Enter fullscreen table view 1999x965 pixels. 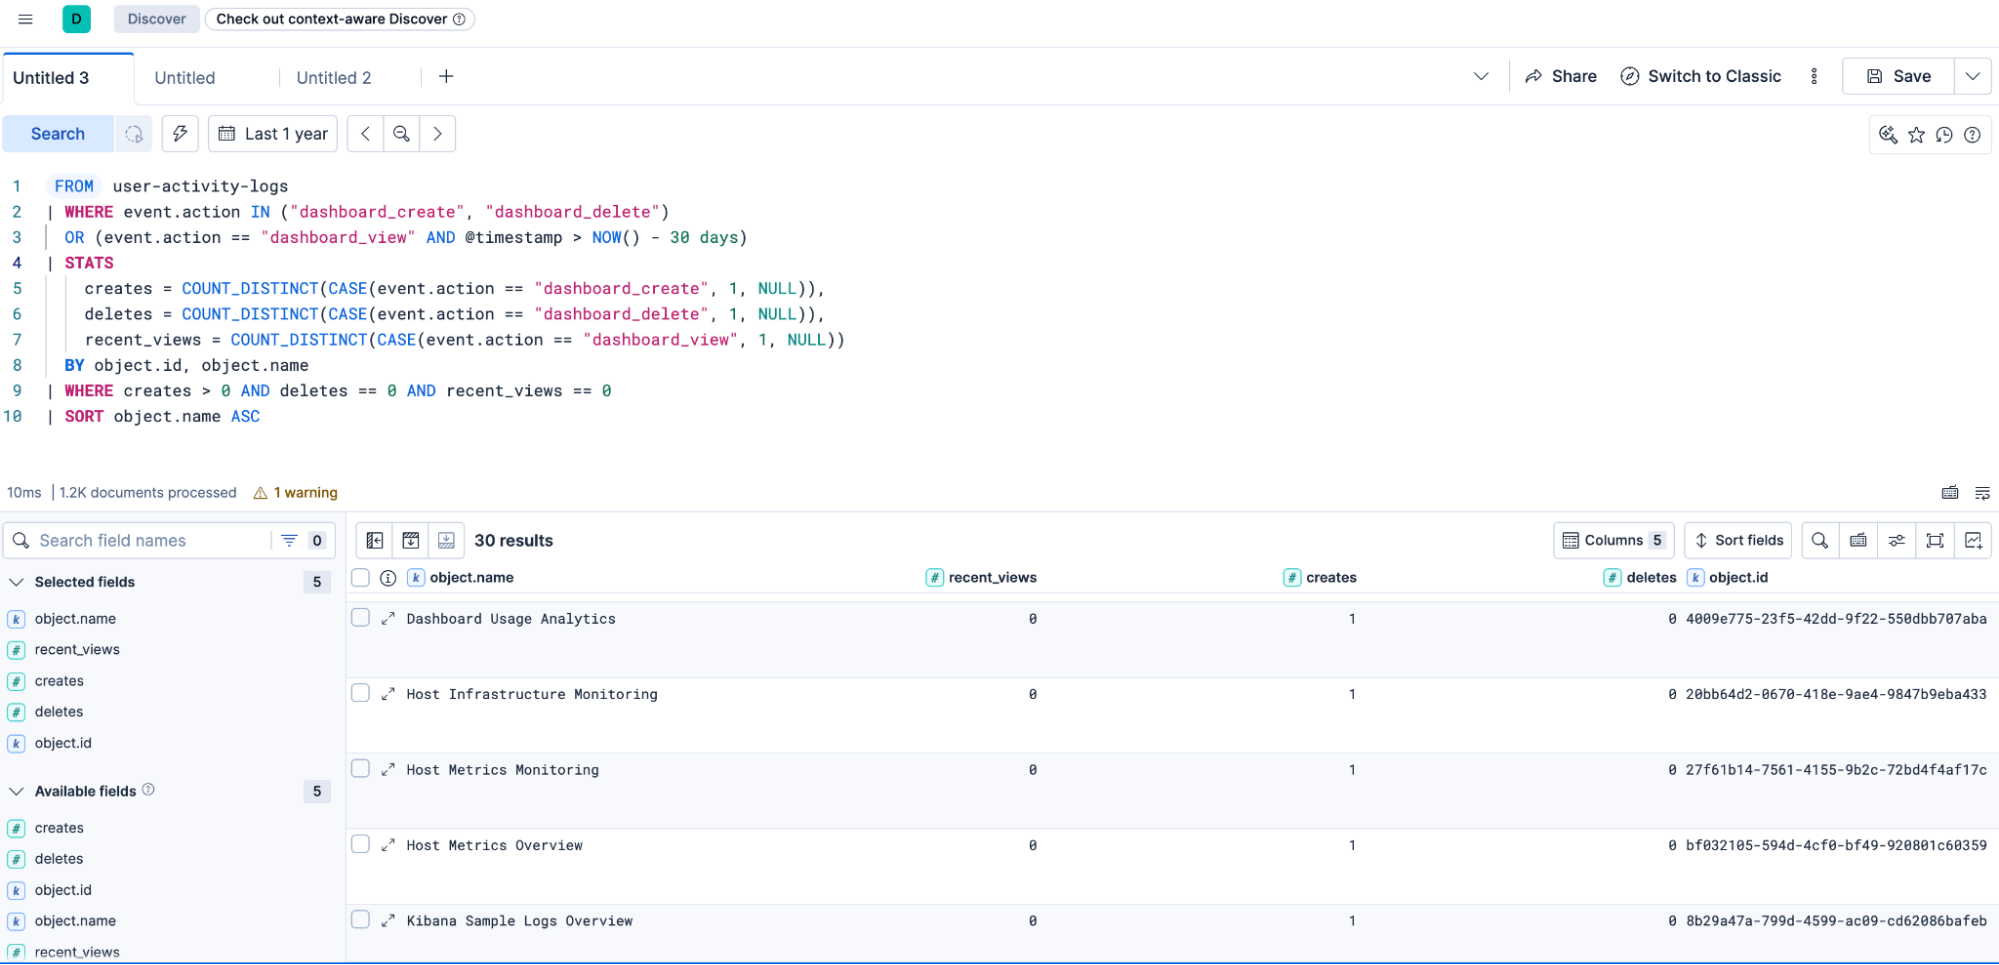point(1935,541)
